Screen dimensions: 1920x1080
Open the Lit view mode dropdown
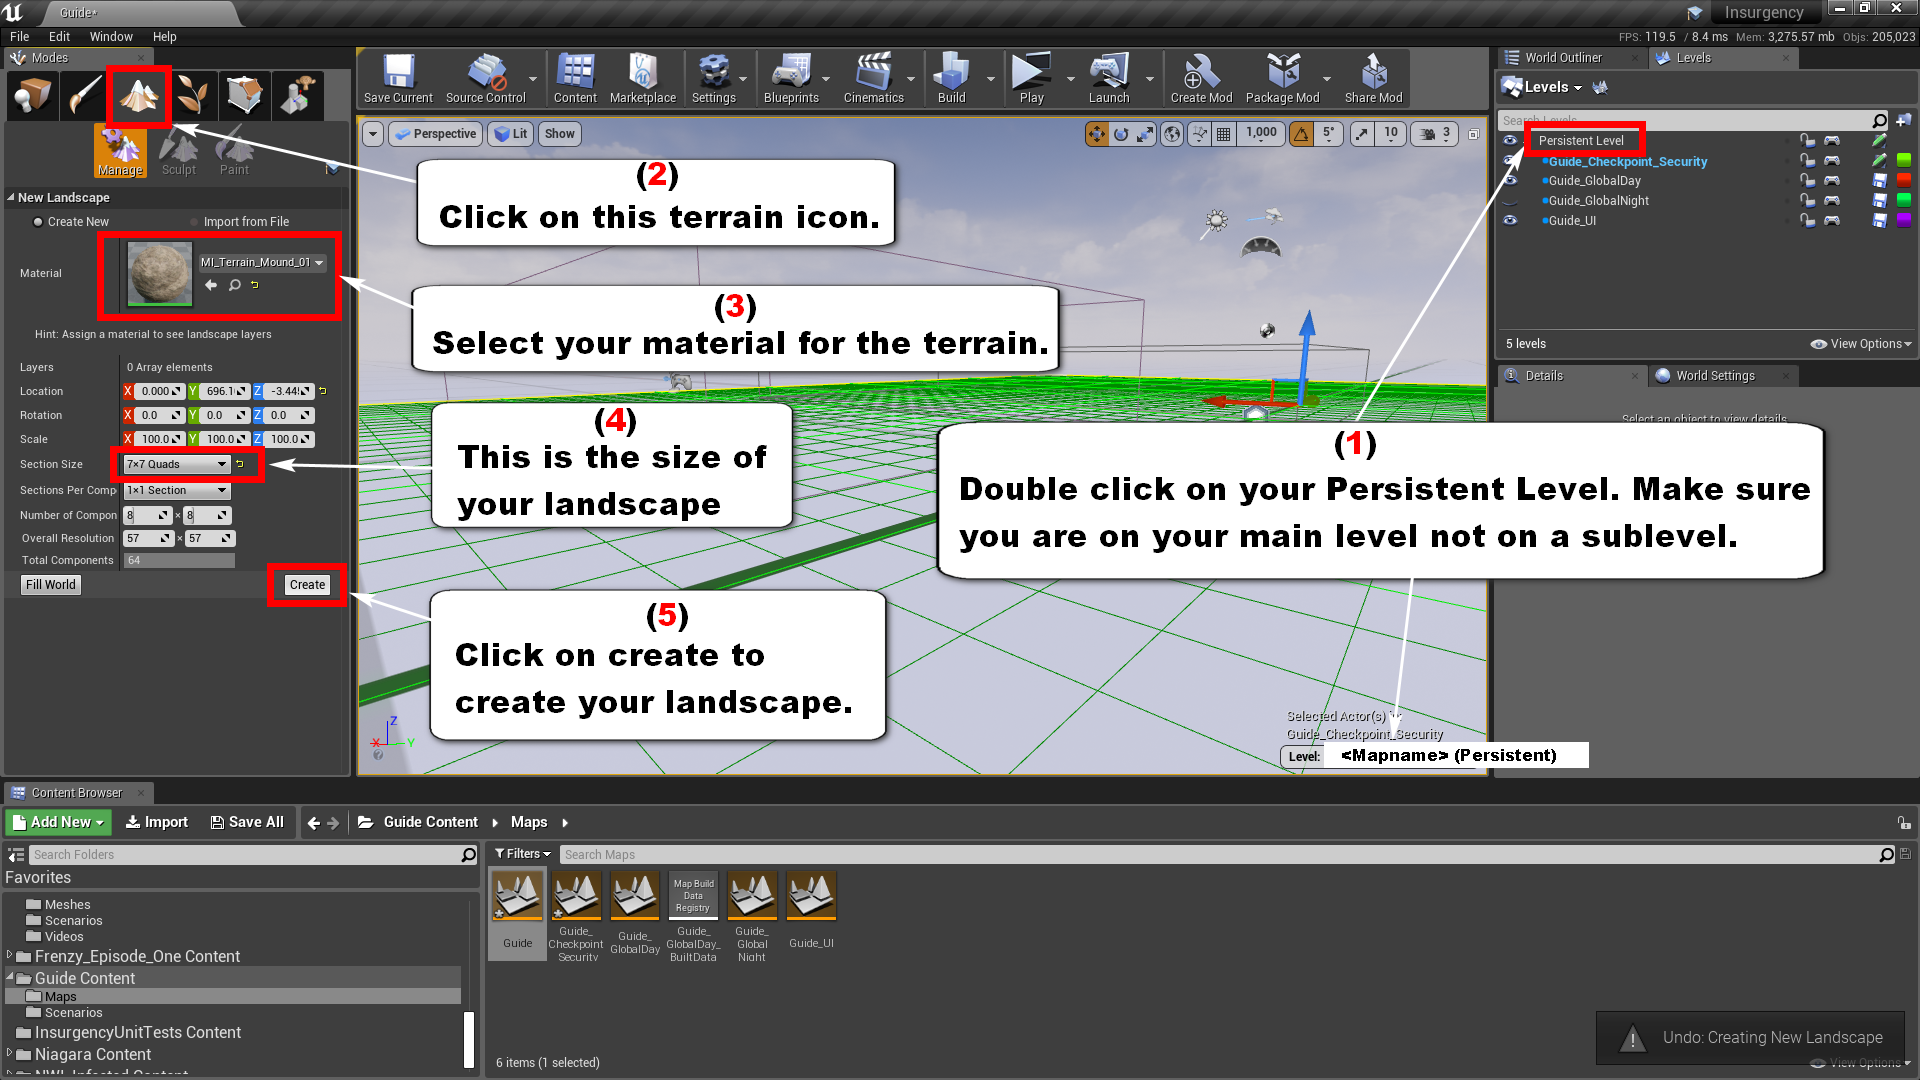pos(511,134)
